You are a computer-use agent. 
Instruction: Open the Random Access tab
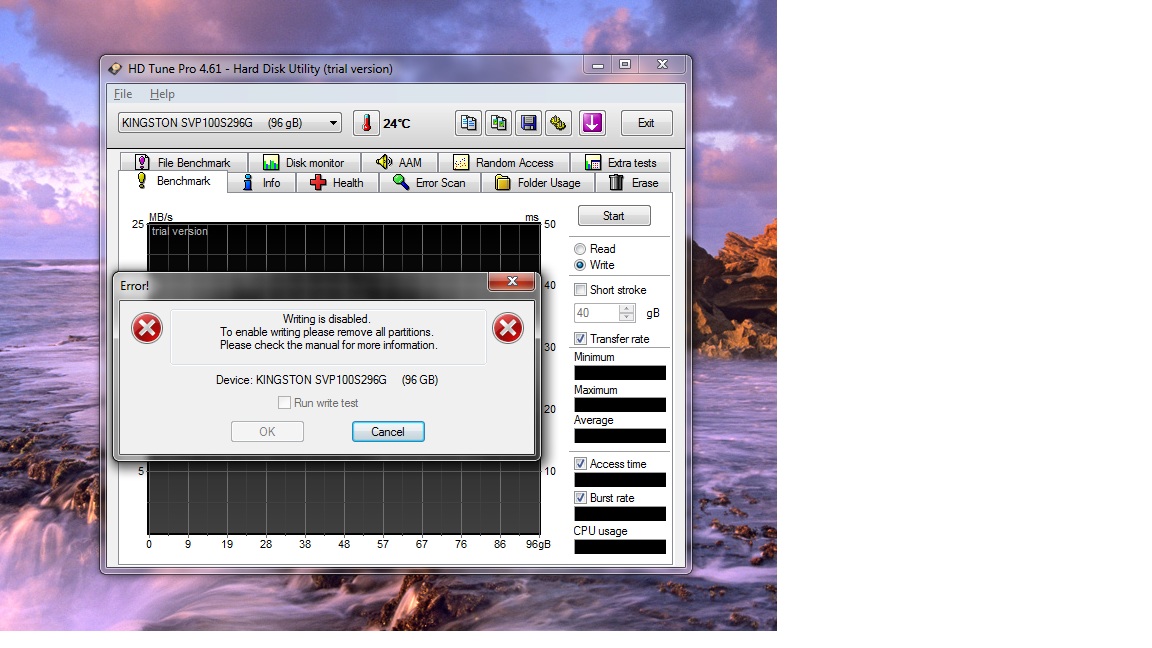pos(504,162)
